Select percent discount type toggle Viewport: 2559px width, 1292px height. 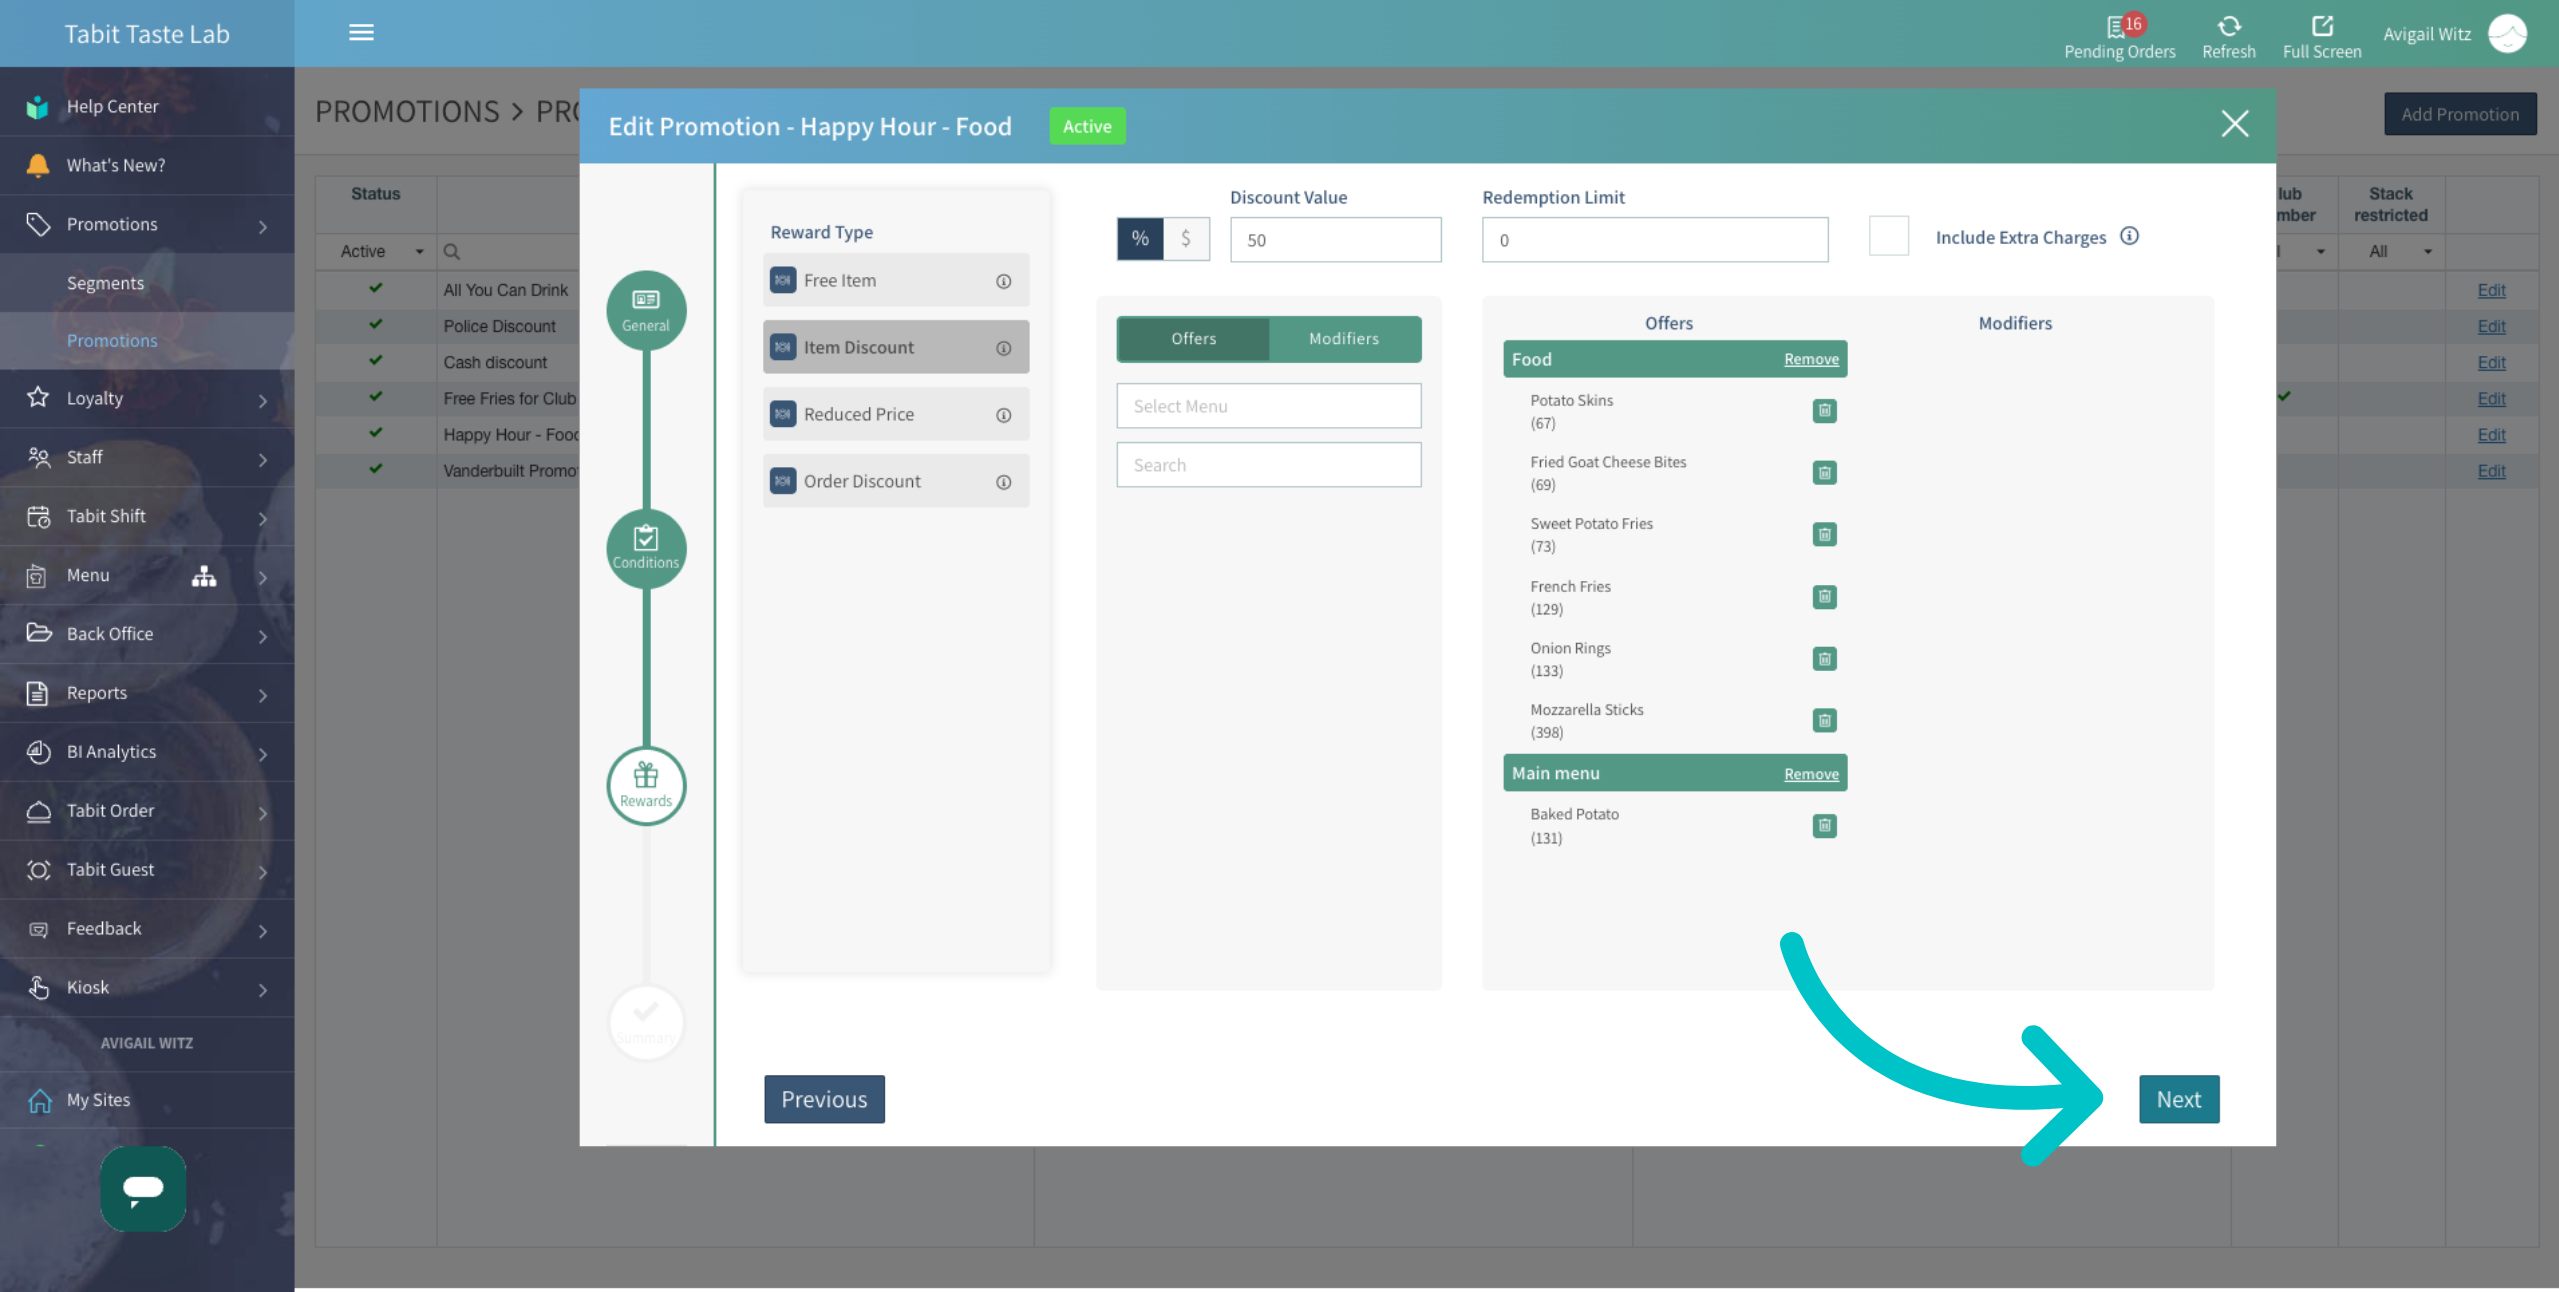[1140, 239]
